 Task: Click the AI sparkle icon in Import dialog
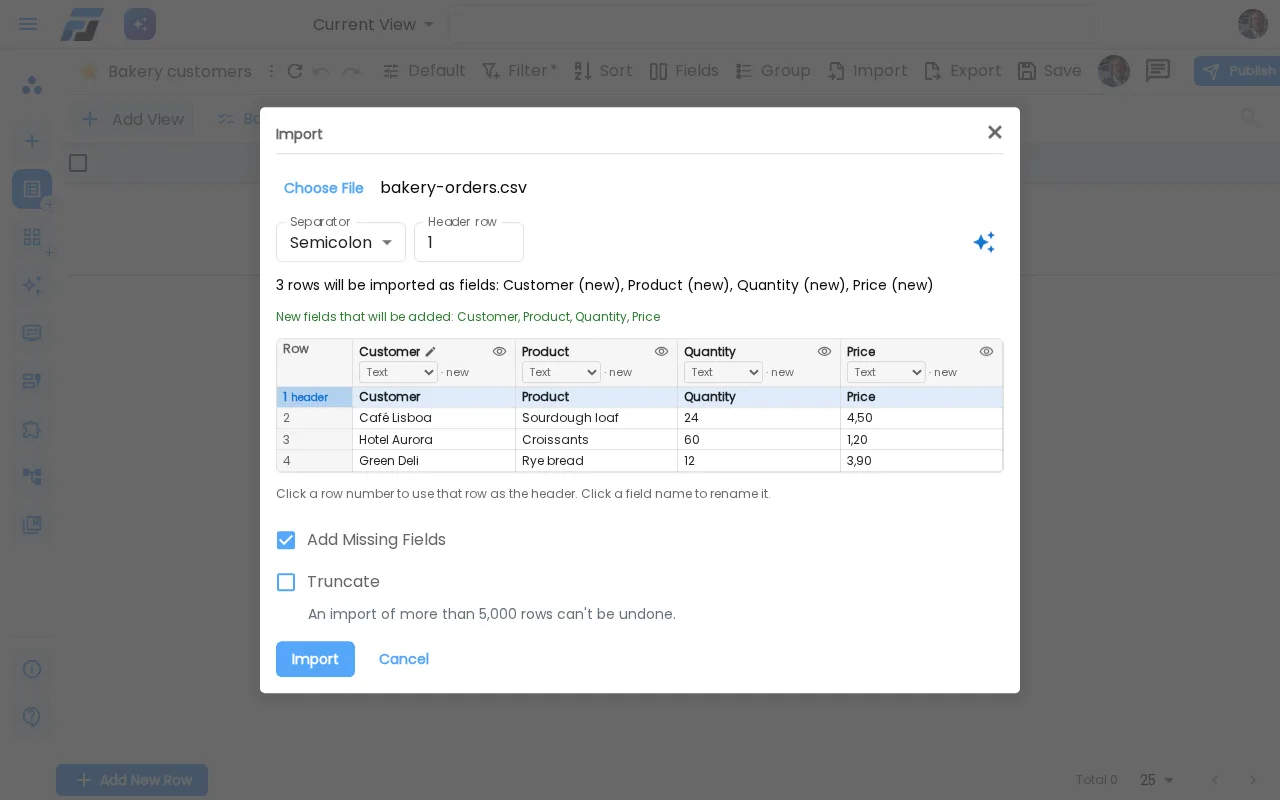tap(984, 242)
